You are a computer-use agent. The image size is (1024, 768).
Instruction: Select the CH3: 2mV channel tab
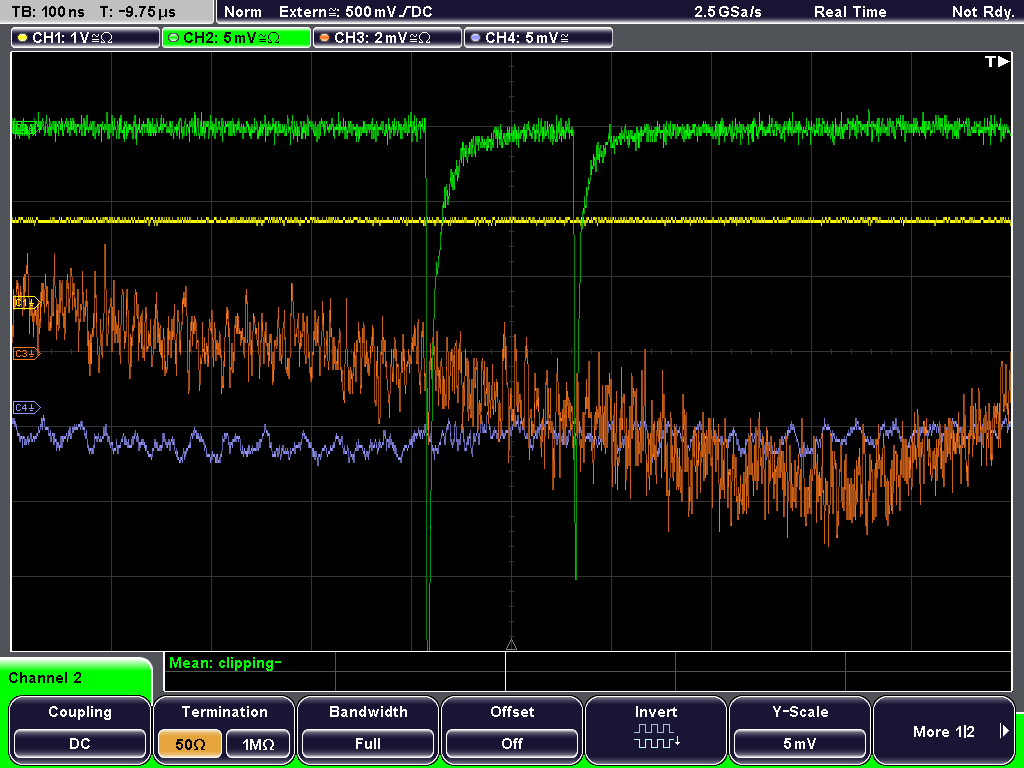(387, 37)
